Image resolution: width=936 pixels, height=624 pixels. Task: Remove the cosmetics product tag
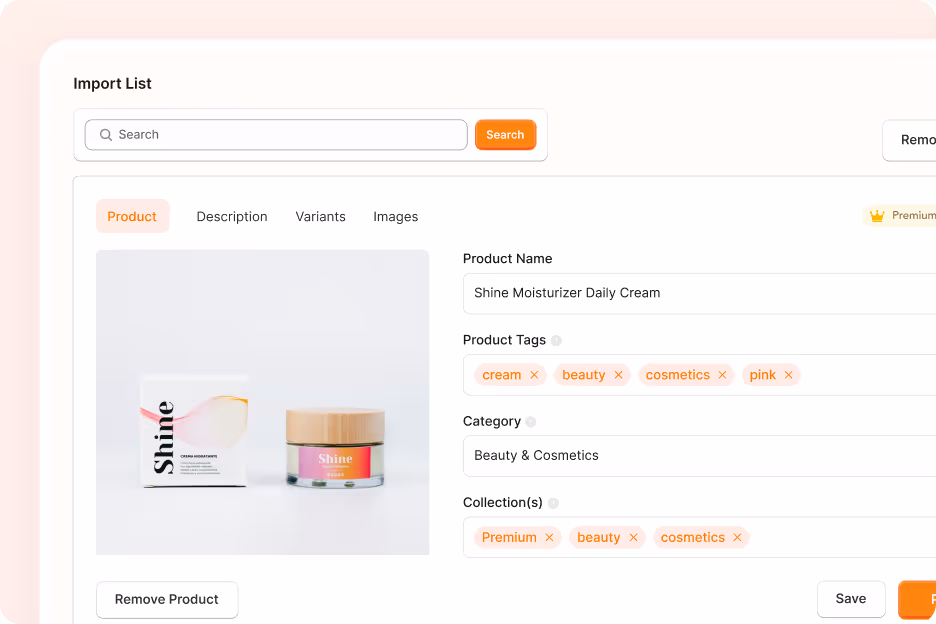[x=722, y=375]
